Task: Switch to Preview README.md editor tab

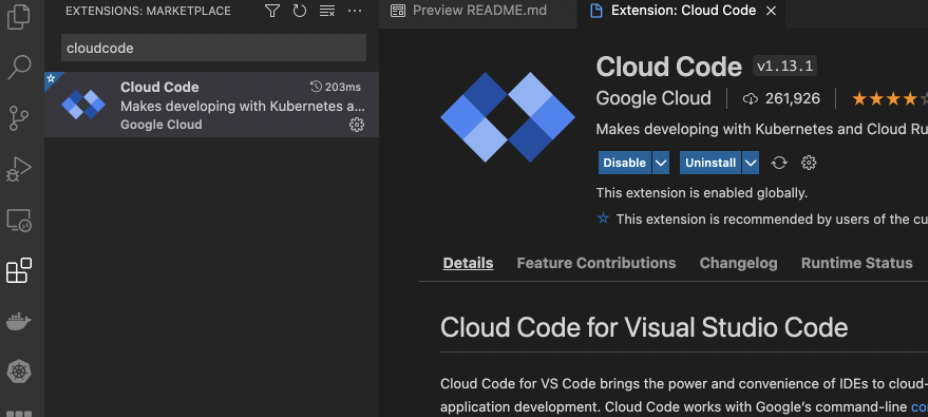Action: (478, 11)
